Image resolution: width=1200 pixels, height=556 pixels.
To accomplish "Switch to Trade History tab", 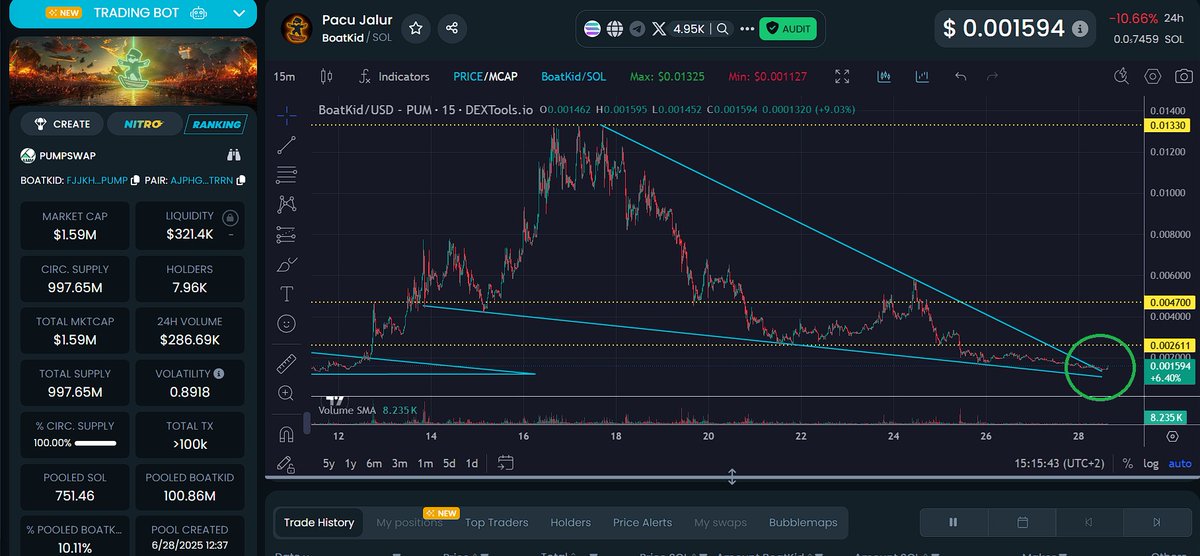I will [319, 522].
